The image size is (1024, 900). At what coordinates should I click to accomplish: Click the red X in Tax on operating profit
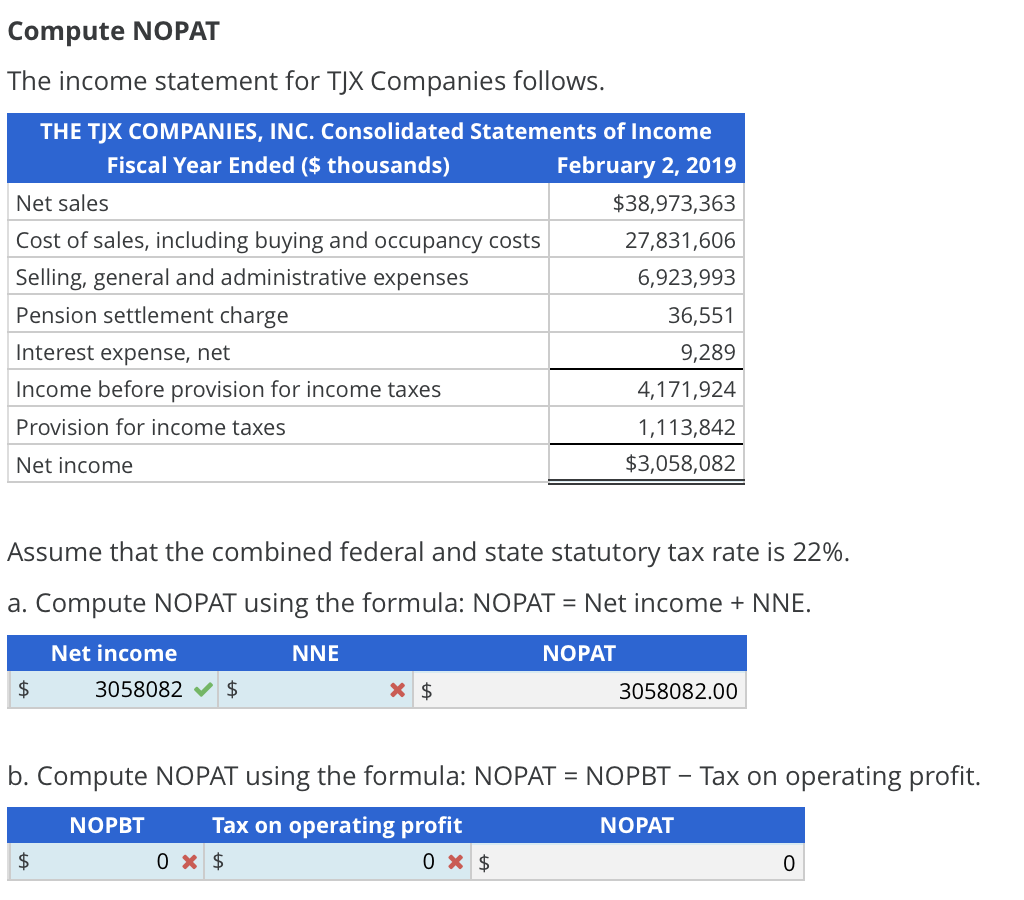456,861
